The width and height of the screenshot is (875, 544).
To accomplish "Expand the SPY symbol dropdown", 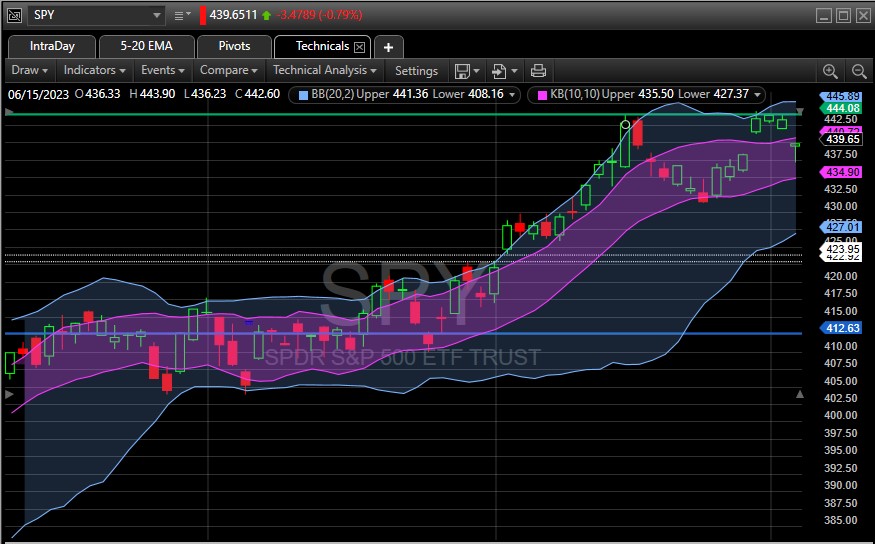I will (156, 15).
